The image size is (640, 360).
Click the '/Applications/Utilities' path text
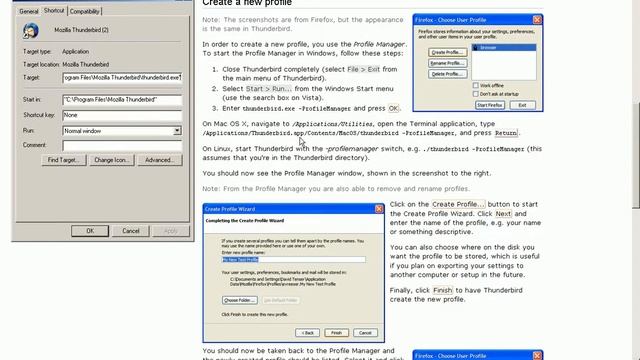tap(332, 124)
